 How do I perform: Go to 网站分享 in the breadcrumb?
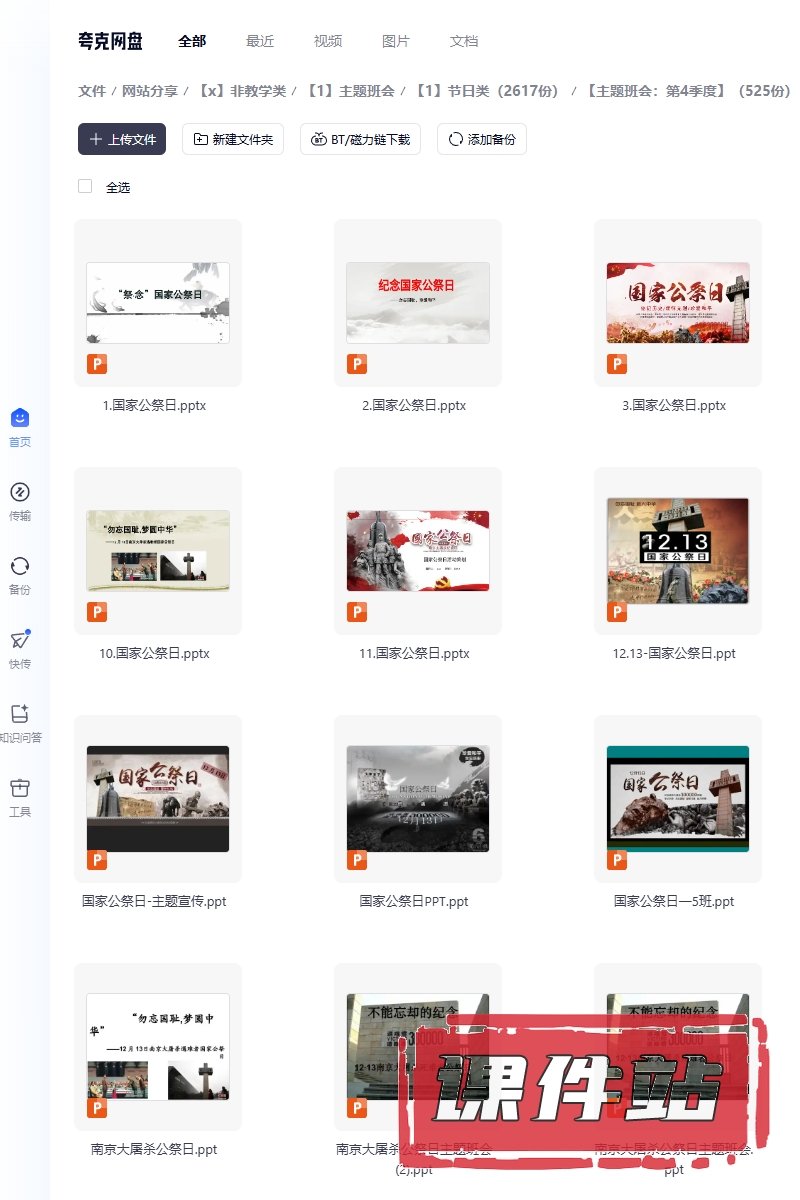pyautogui.click(x=150, y=91)
